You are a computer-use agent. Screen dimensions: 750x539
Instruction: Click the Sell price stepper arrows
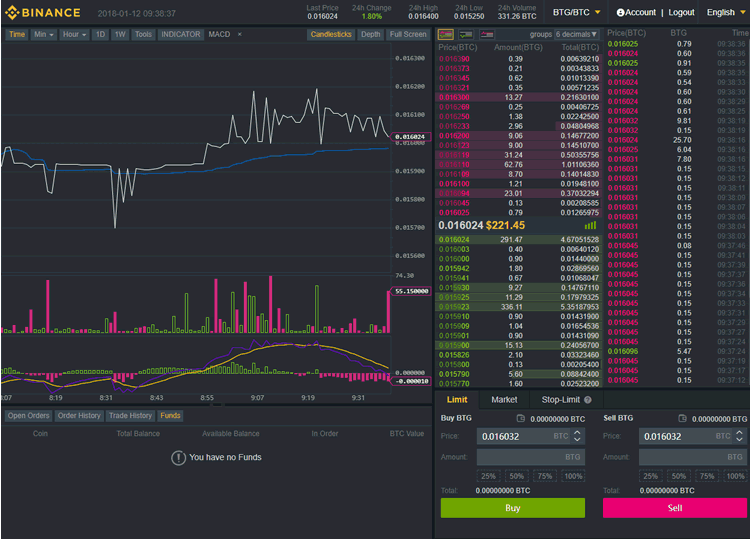tap(739, 436)
